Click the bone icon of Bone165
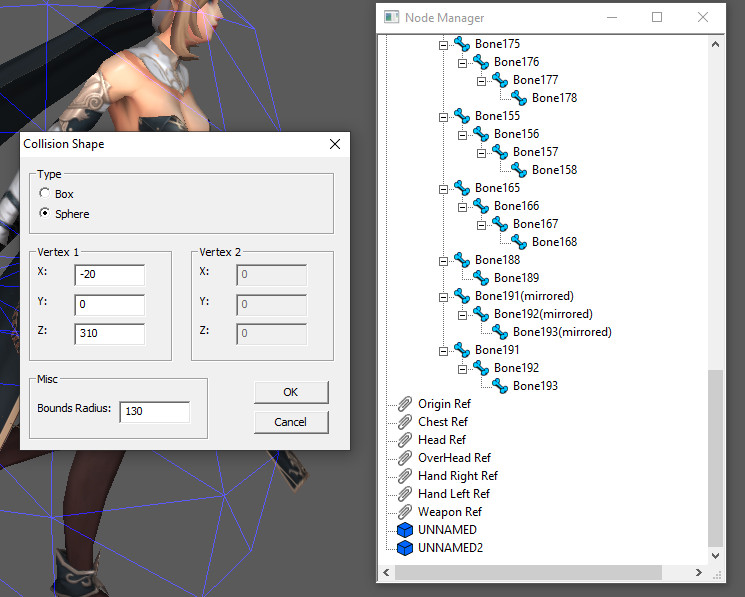Screen dimensions: 745x597 point(462,188)
